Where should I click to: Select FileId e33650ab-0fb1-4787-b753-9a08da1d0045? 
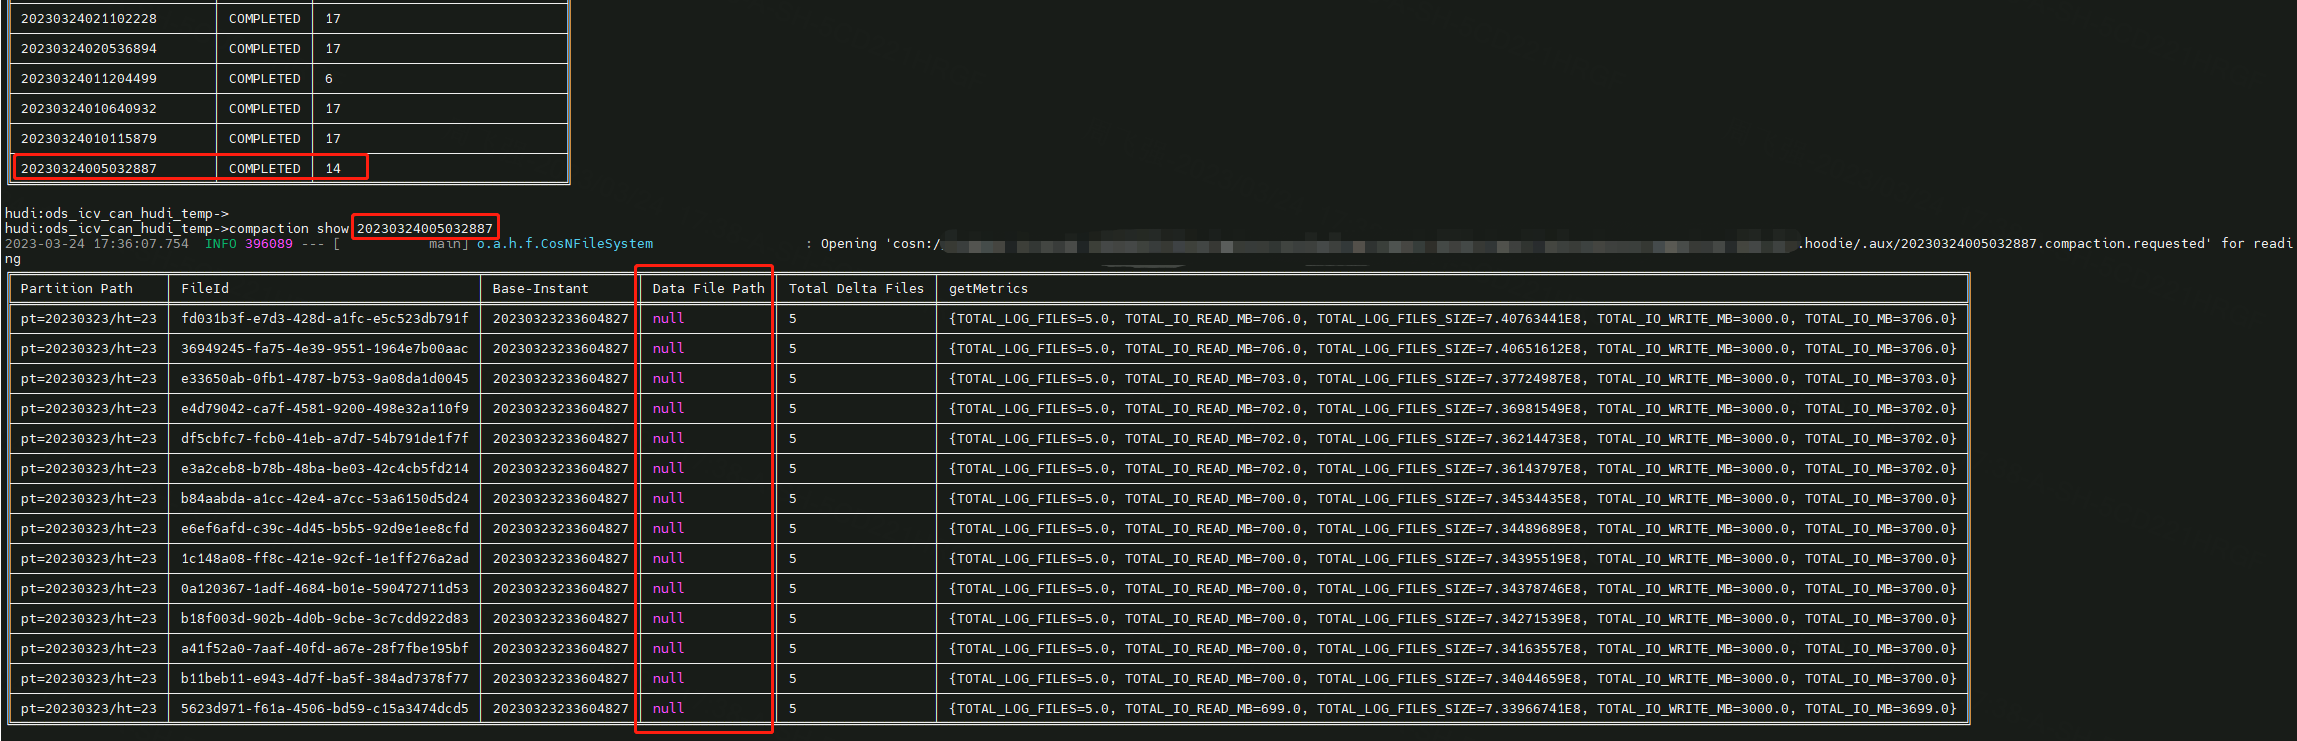tap(325, 378)
